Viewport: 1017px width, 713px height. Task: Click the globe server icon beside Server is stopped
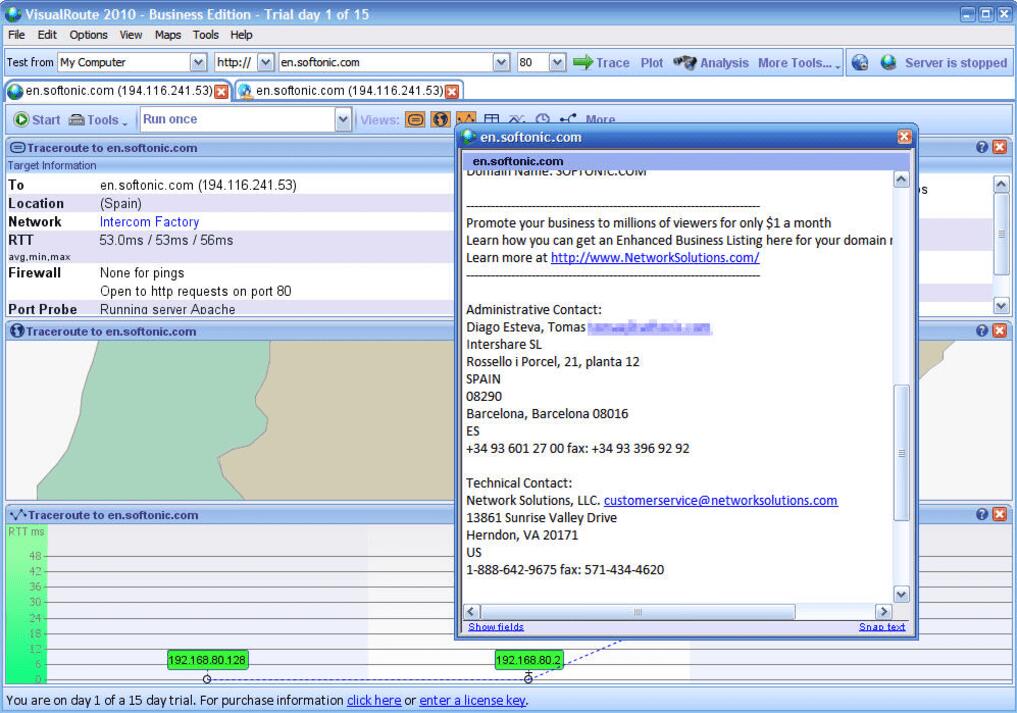click(889, 63)
